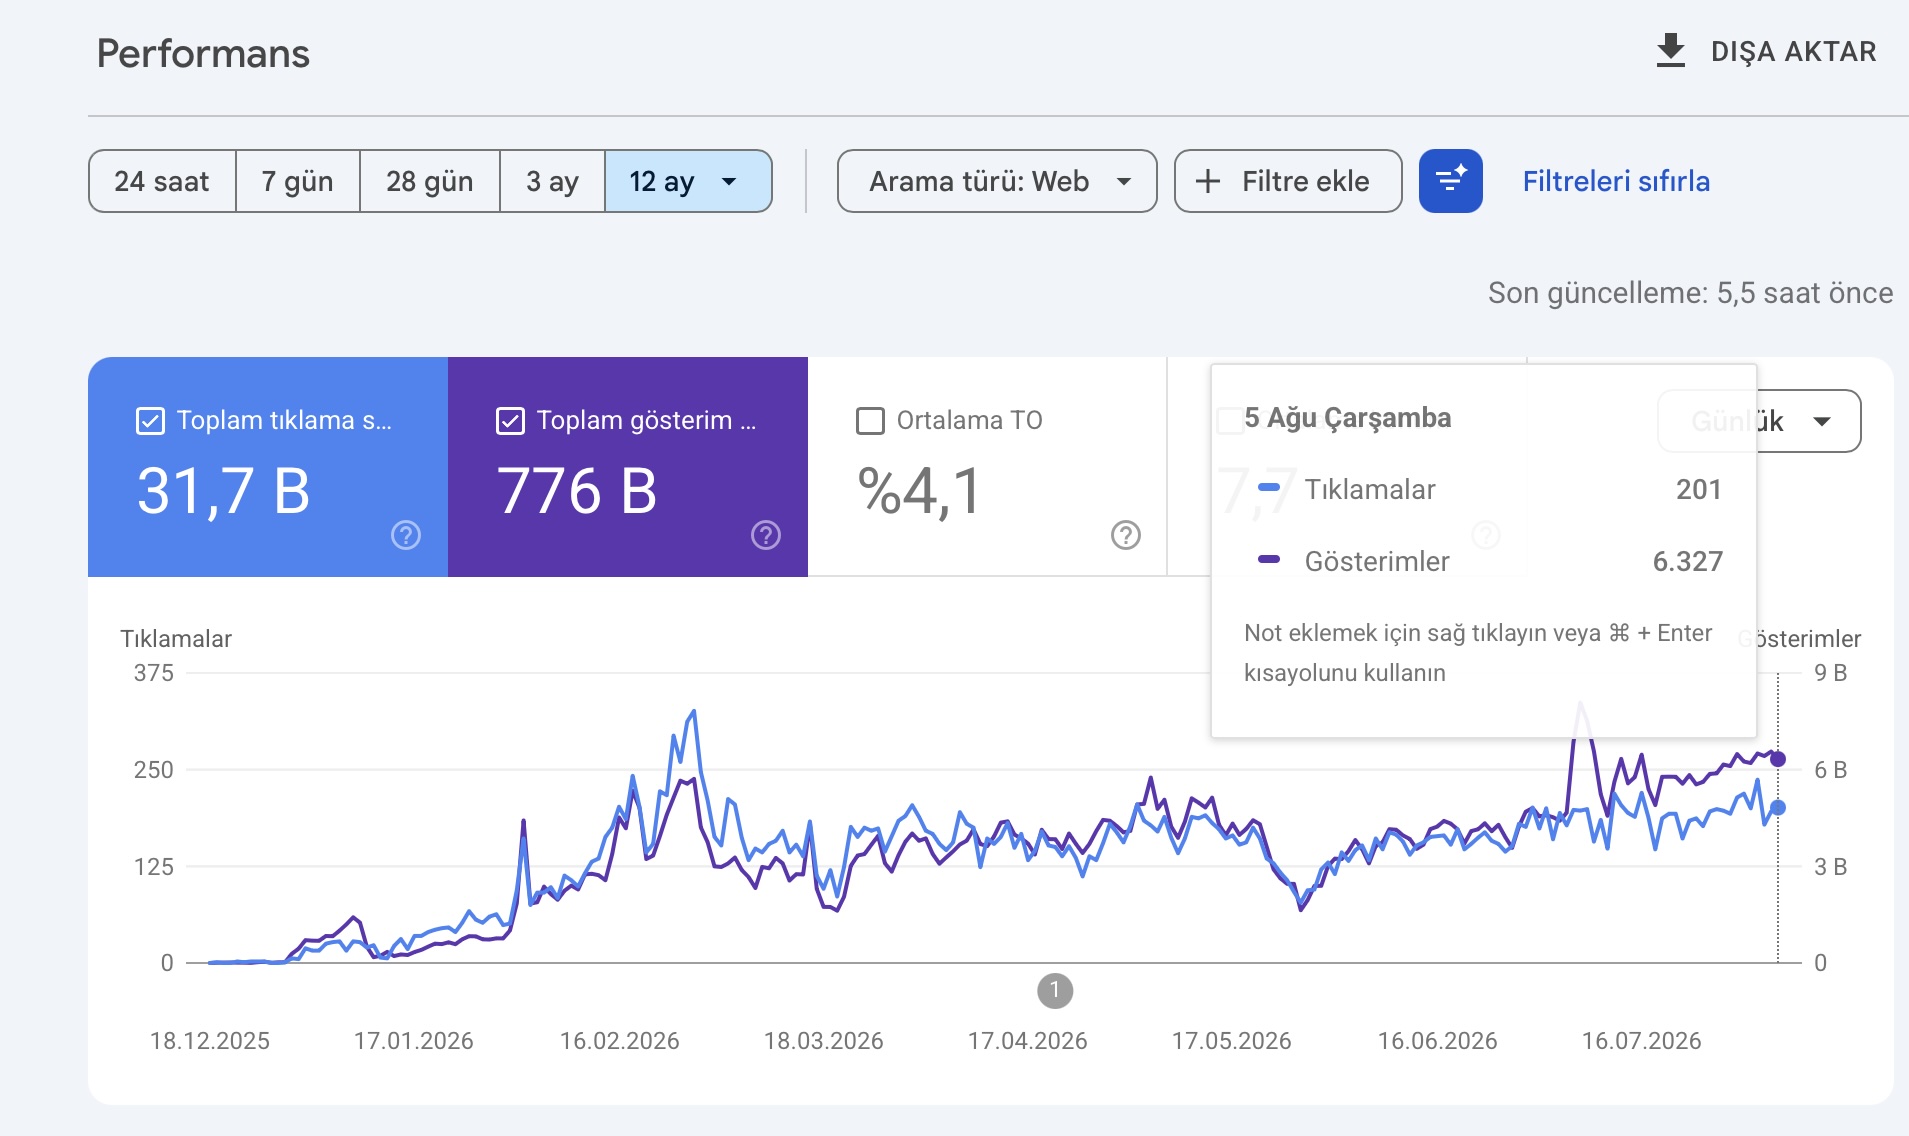The height and width of the screenshot is (1136, 1909).
Task: Open the Arama türü: Web dropdown
Action: (x=997, y=181)
